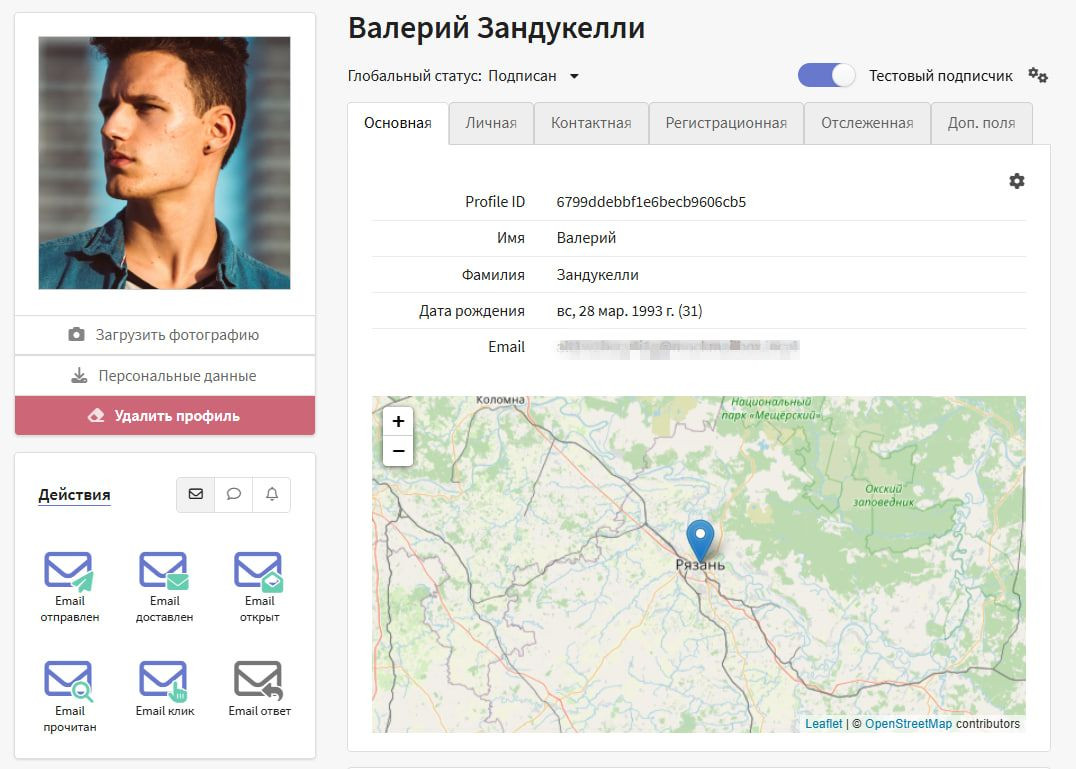Open subscriber settings gears icon near Тестовый подписчик
Screen dimensions: 1076x769
1038,76
